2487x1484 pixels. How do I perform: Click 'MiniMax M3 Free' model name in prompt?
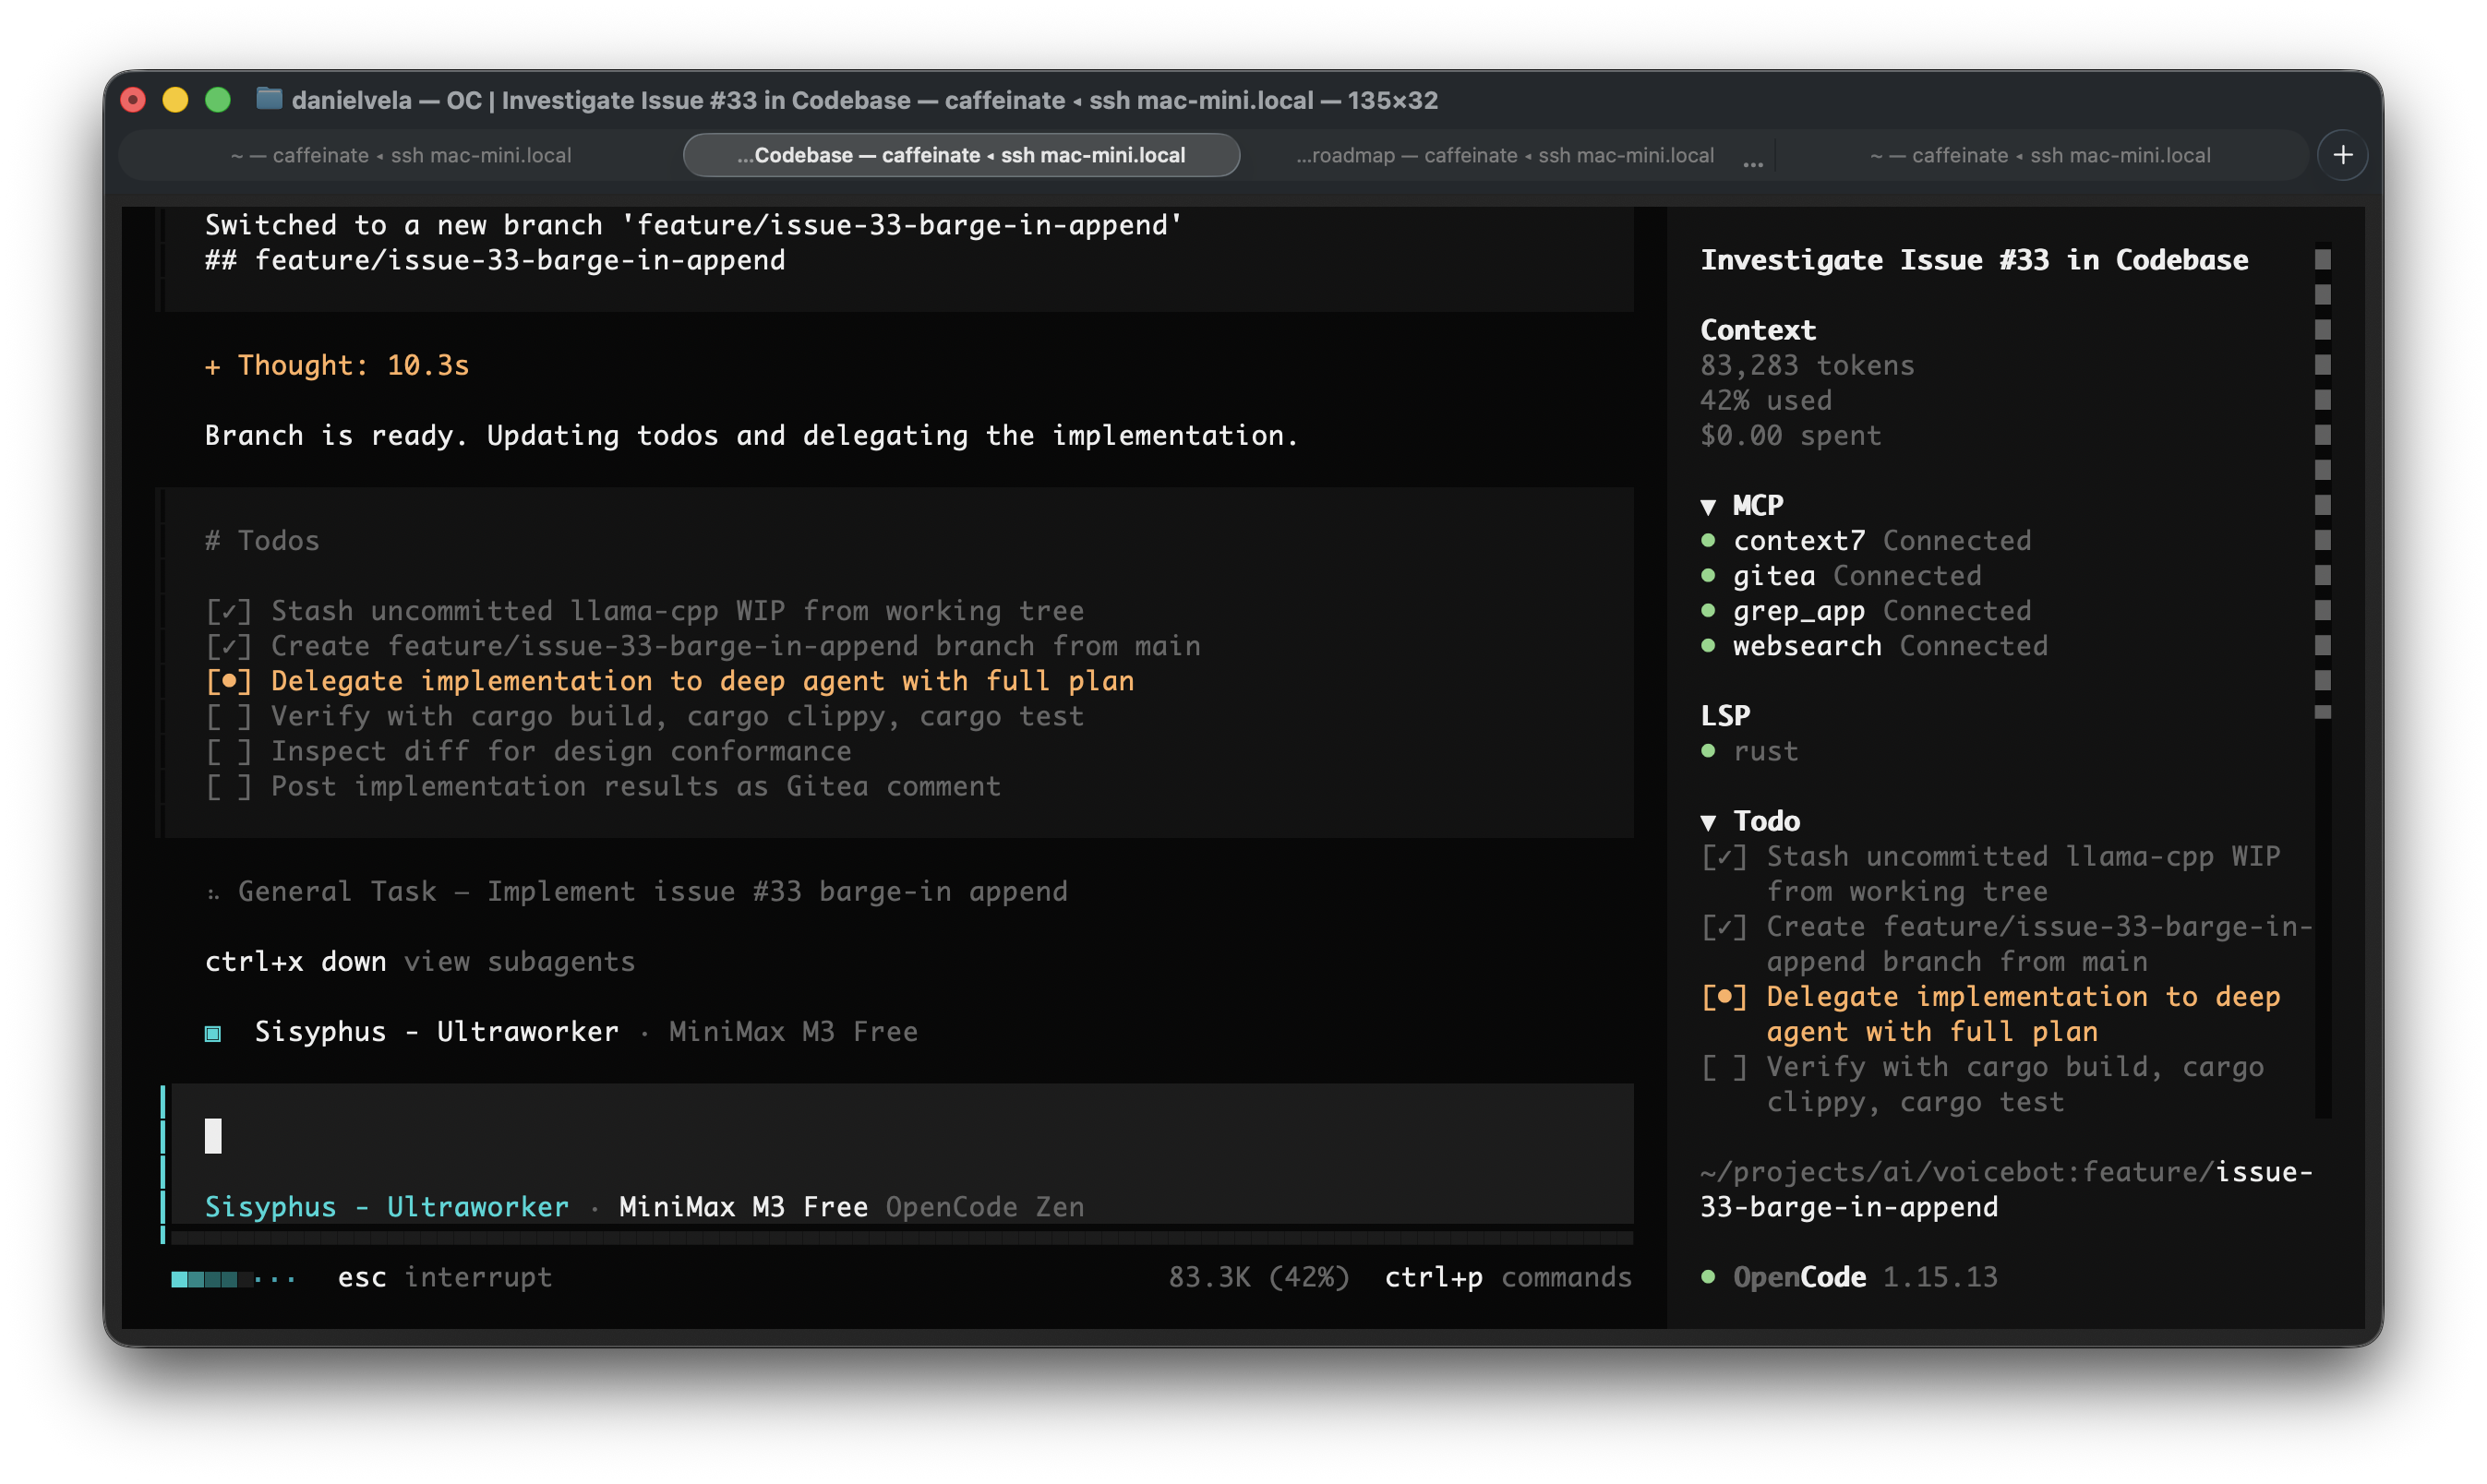coord(743,1207)
